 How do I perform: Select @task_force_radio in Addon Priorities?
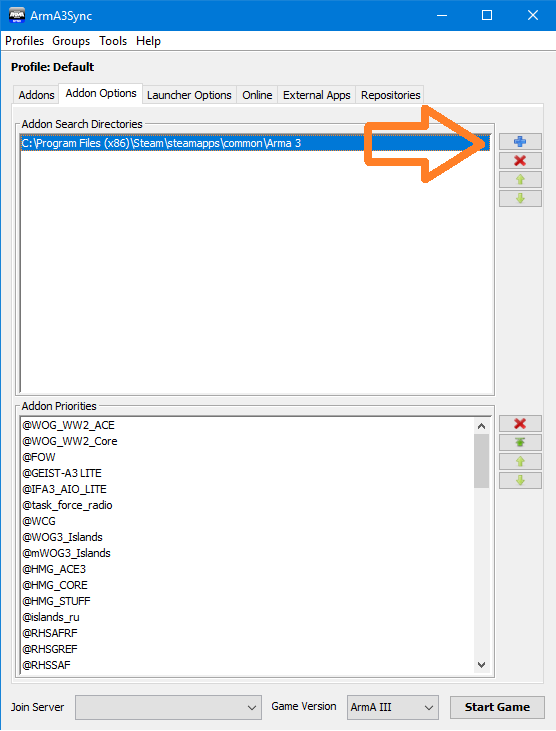click(68, 505)
